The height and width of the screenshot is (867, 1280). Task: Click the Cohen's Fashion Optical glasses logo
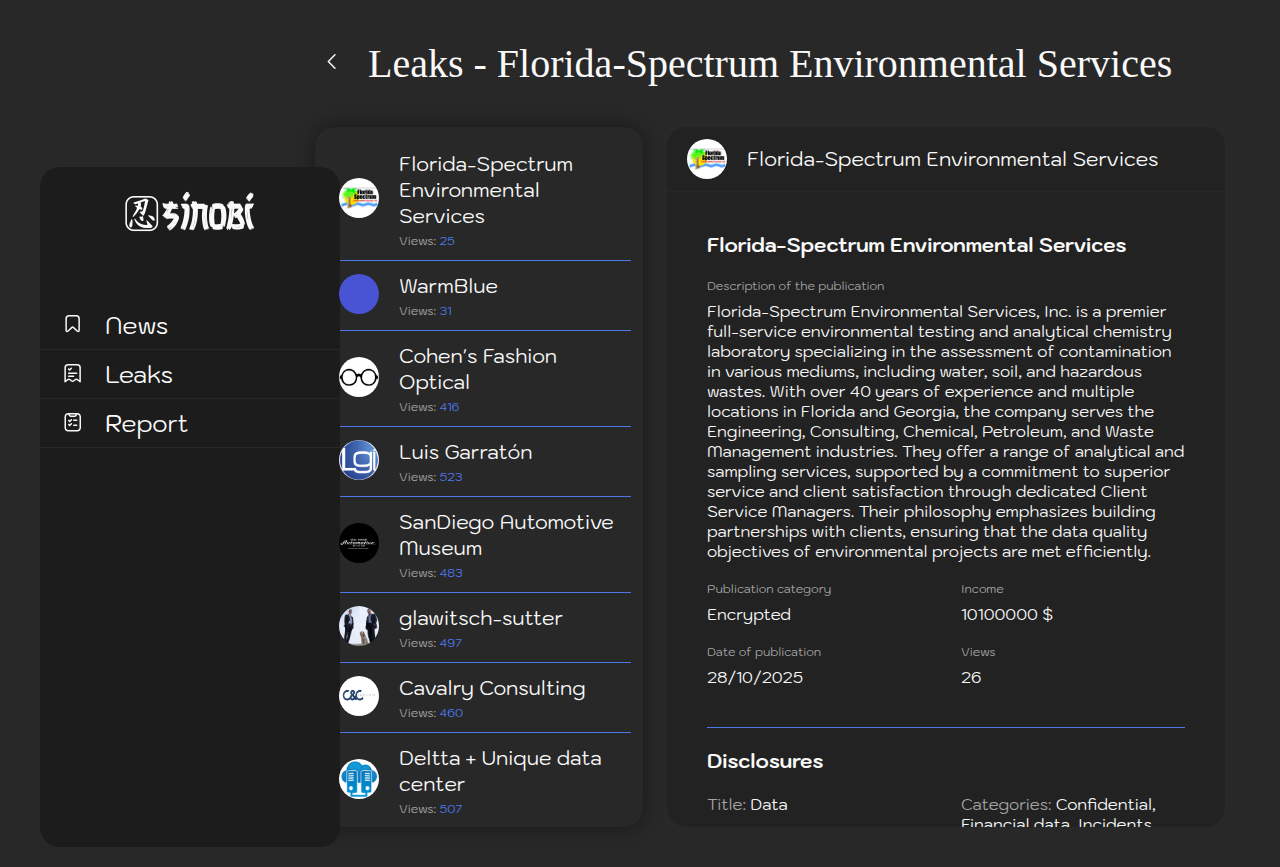pos(359,377)
